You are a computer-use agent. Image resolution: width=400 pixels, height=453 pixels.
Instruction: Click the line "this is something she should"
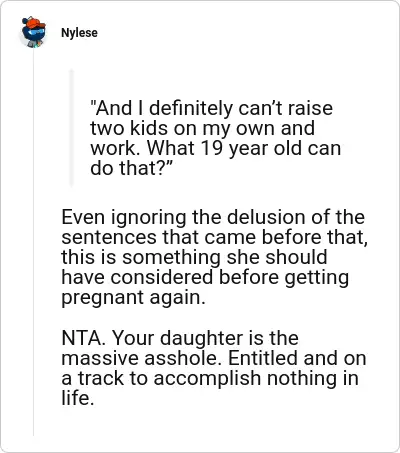[x=194, y=257]
